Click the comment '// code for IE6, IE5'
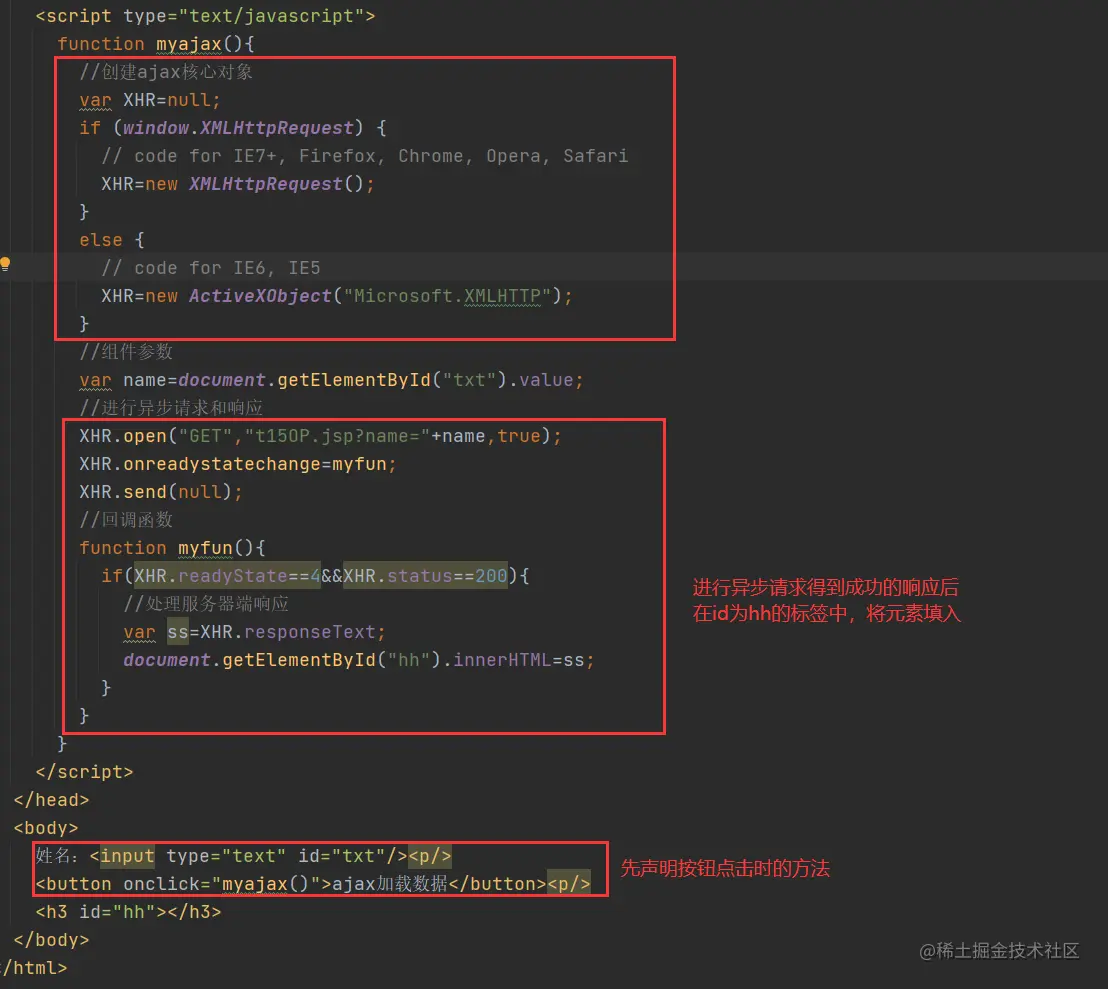This screenshot has height=989, width=1108. point(211,268)
